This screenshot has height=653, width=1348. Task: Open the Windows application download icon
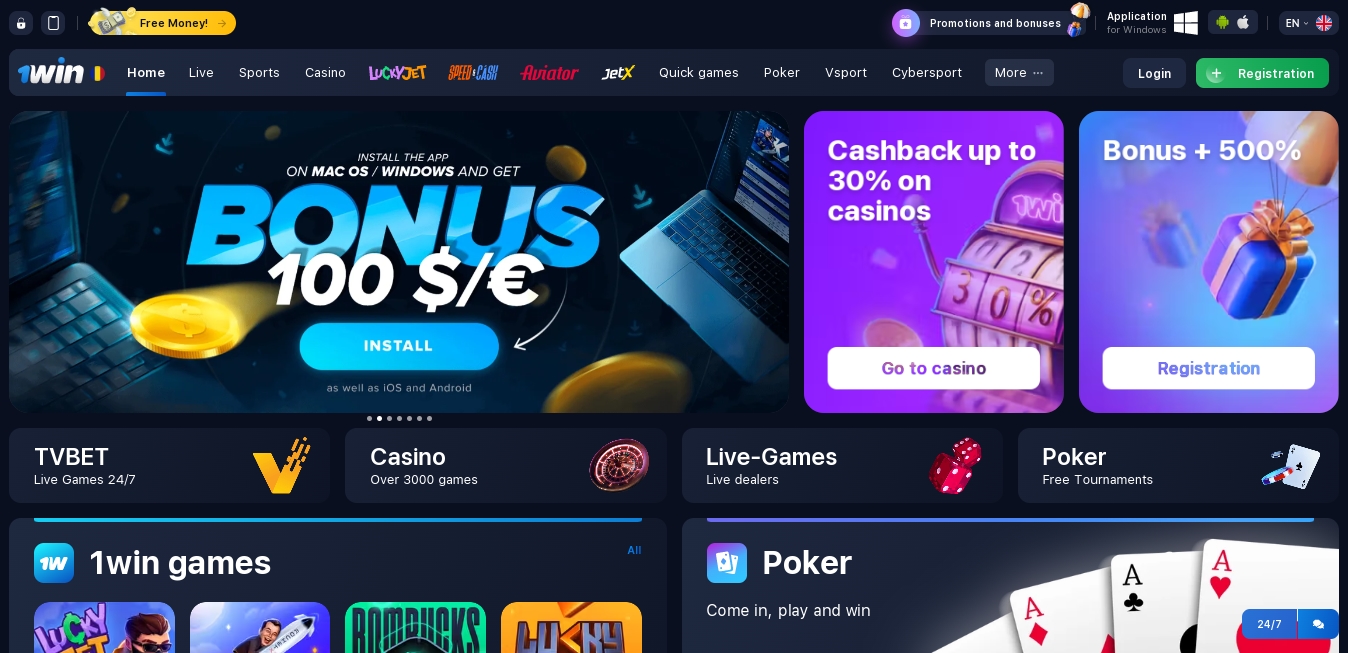[x=1186, y=23]
